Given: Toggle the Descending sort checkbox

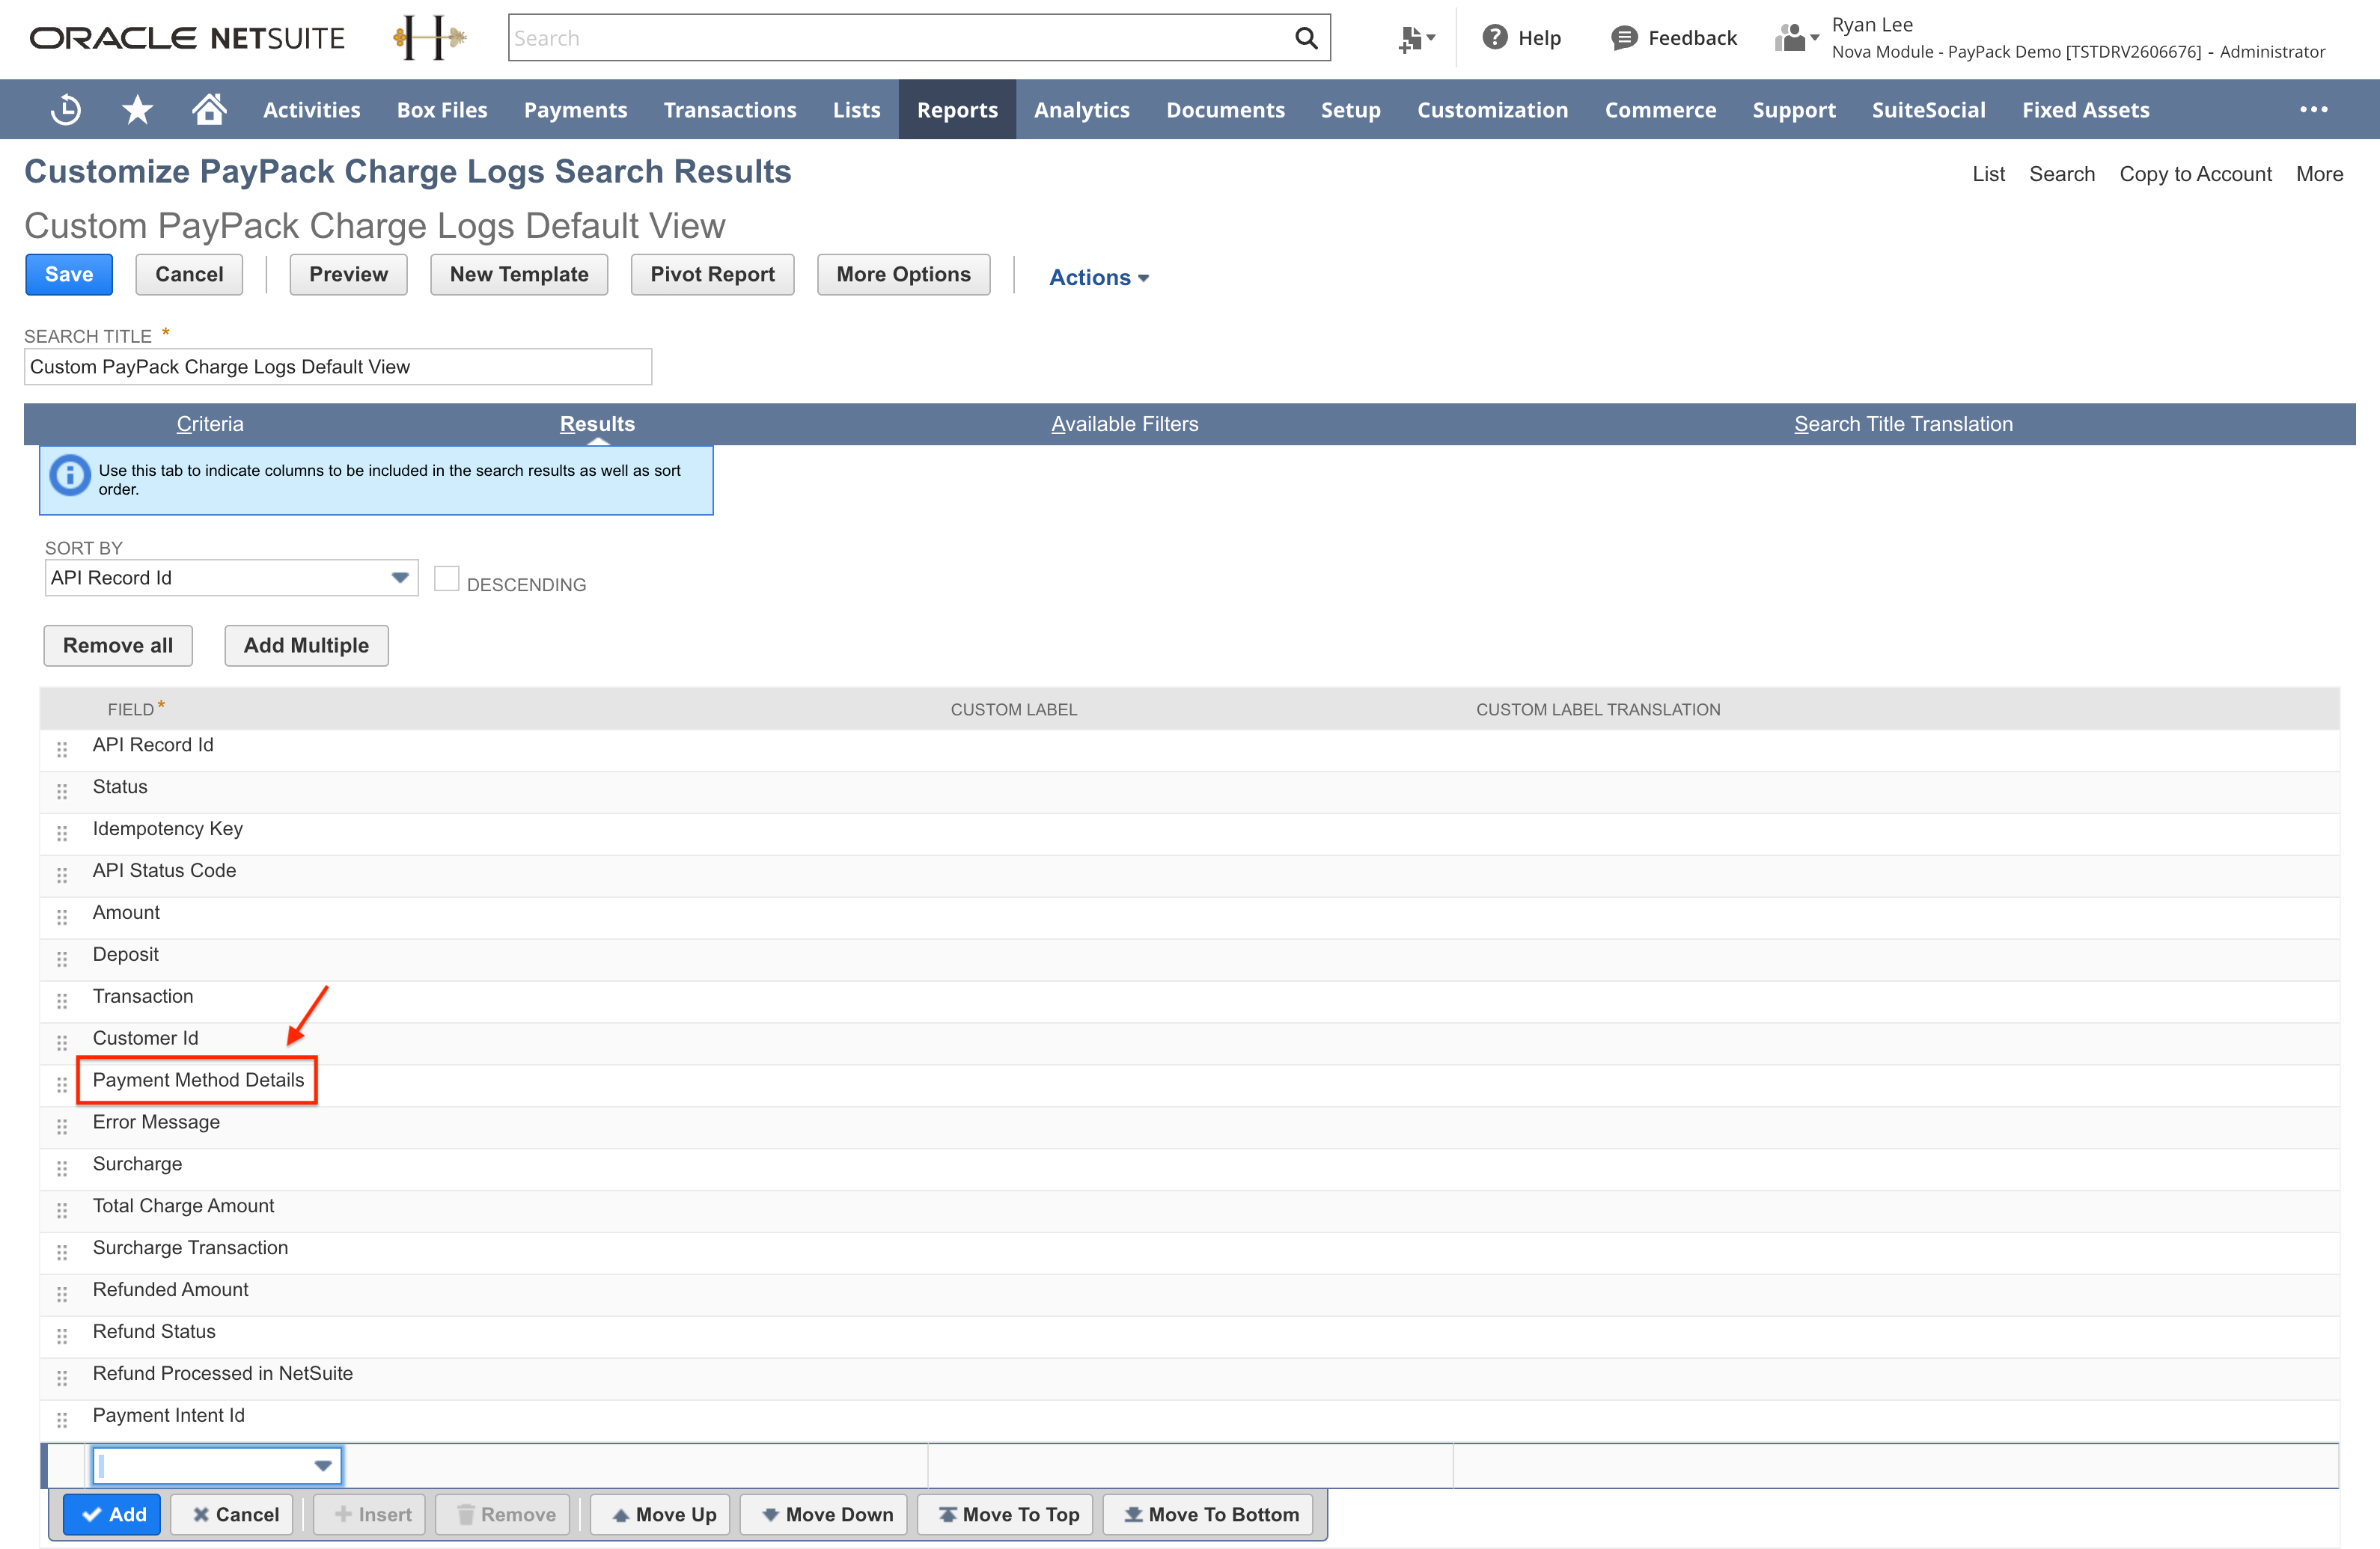Looking at the screenshot, I should tap(446, 579).
